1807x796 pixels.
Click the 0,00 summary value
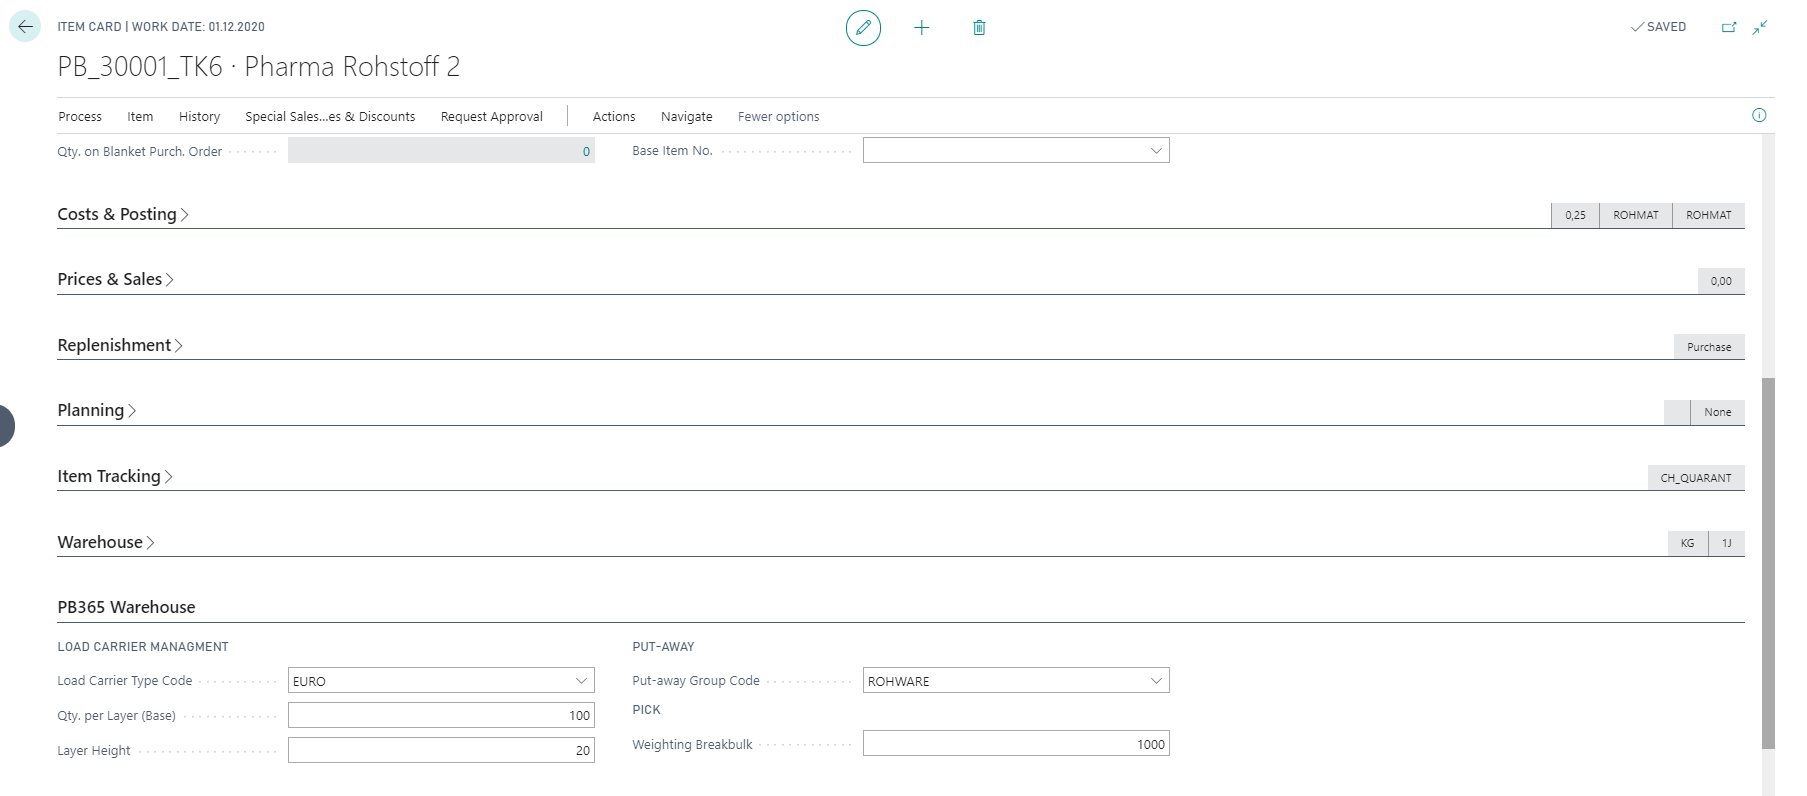(1721, 281)
